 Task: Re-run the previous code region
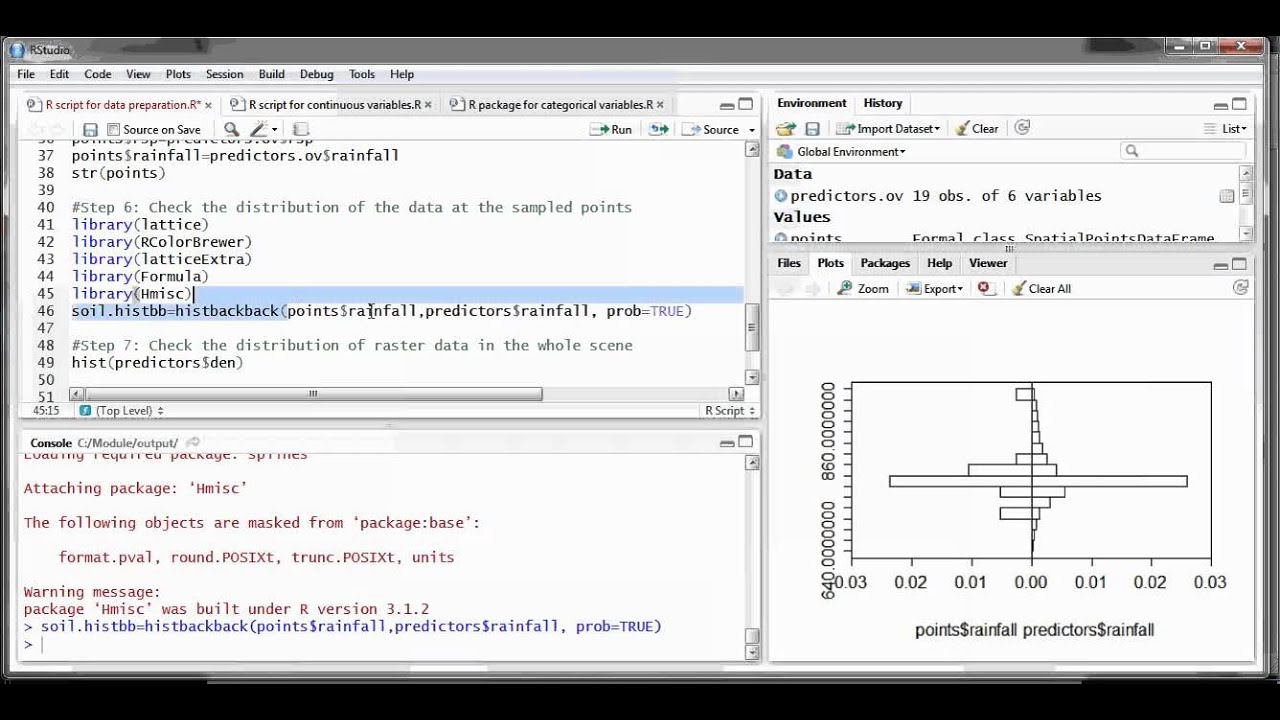coord(658,129)
